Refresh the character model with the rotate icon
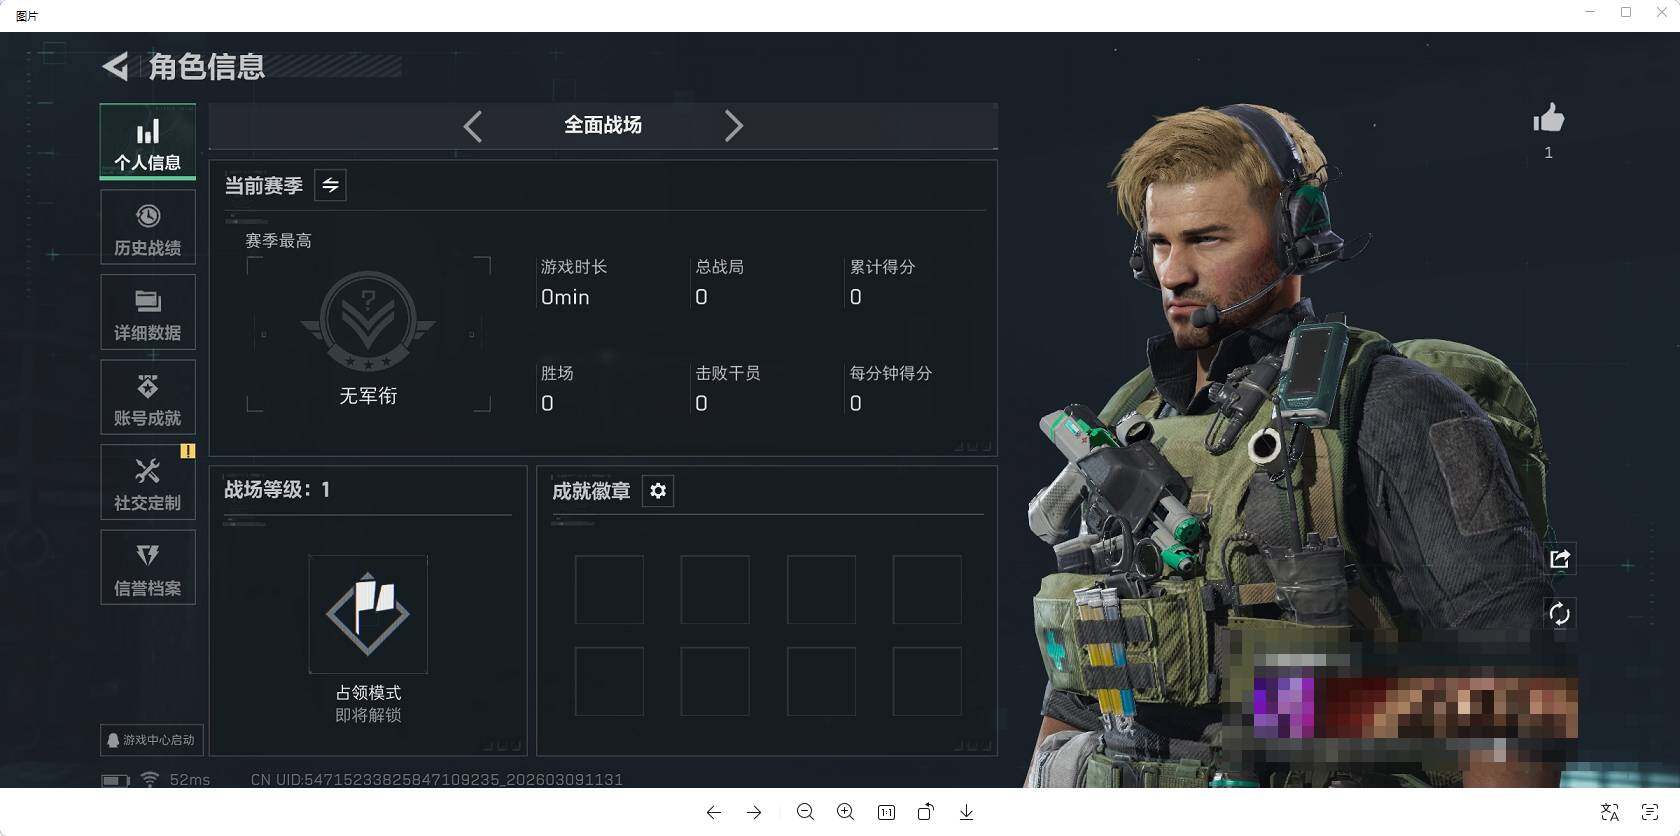Screen dimensions: 1680x836 tap(1559, 613)
